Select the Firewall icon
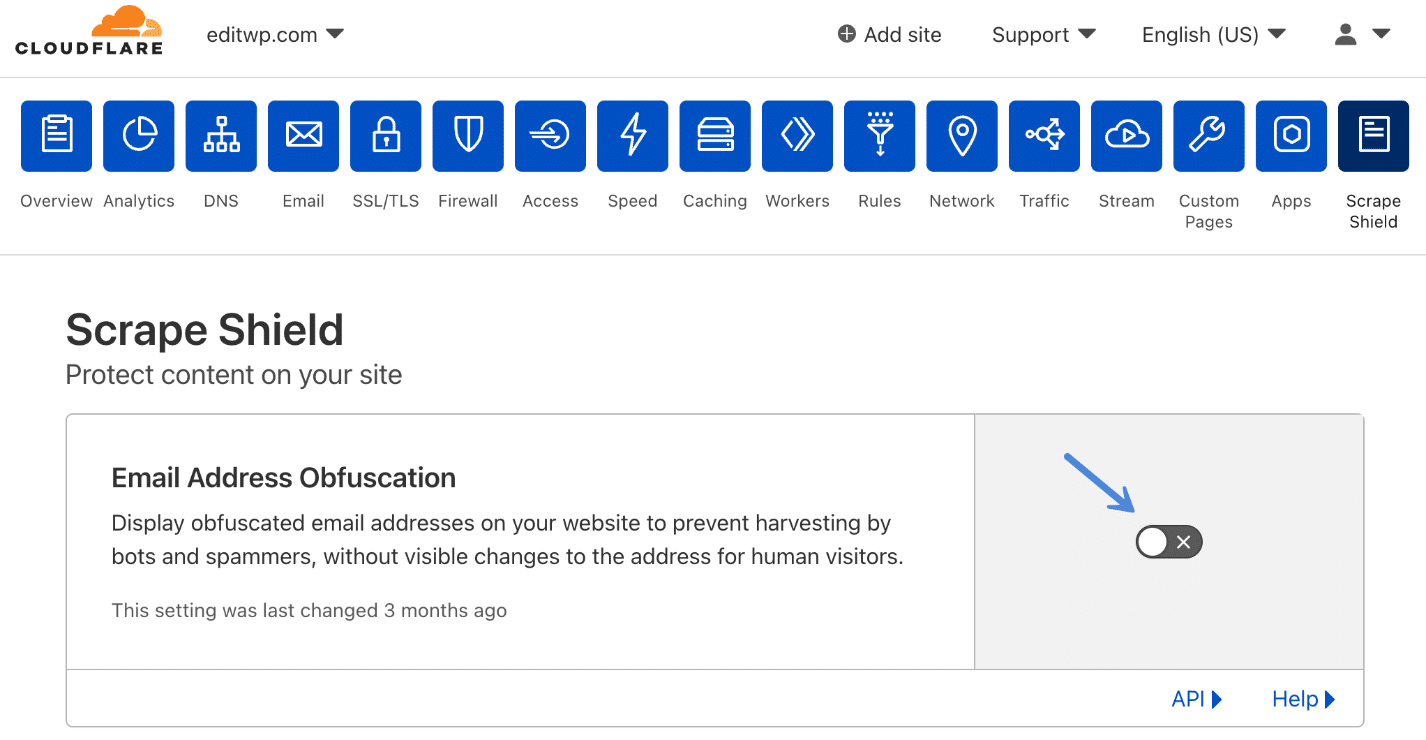 tap(468, 135)
